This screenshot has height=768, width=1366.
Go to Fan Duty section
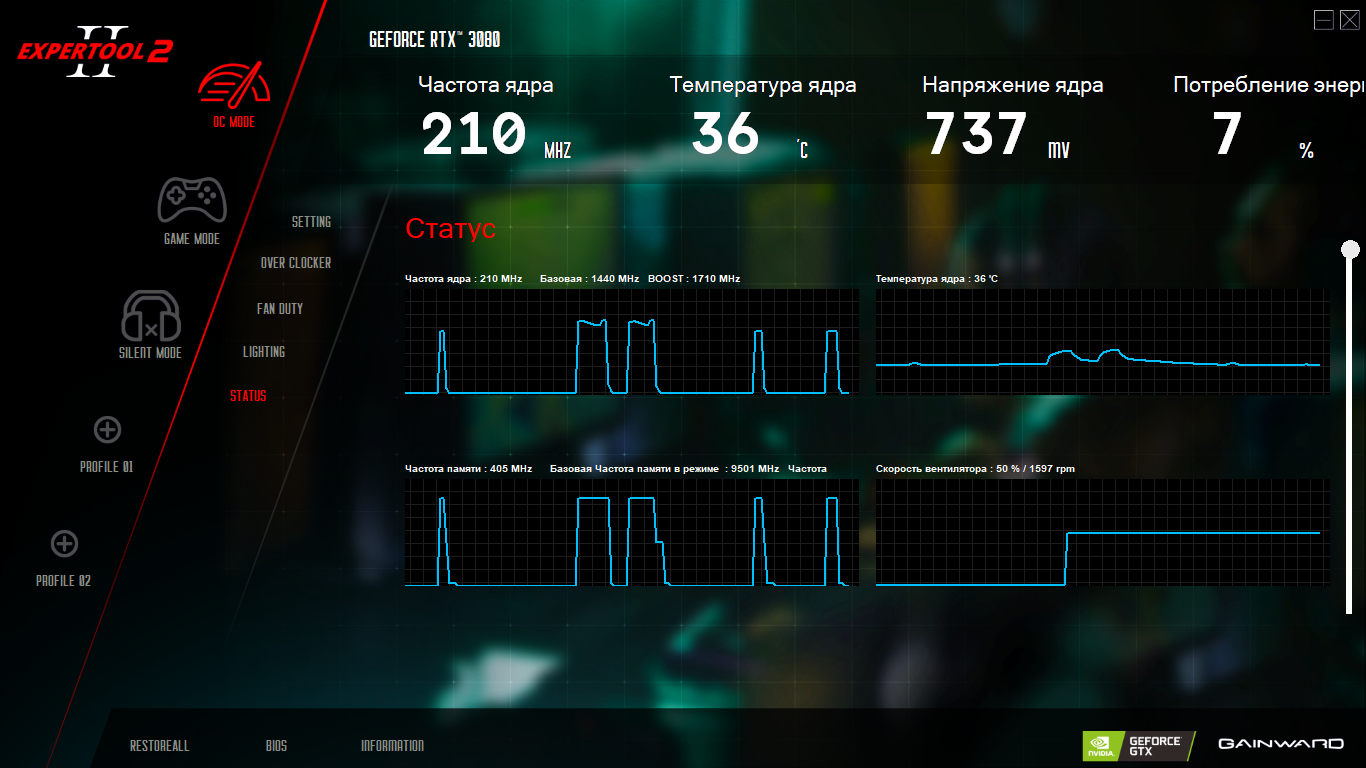click(280, 309)
